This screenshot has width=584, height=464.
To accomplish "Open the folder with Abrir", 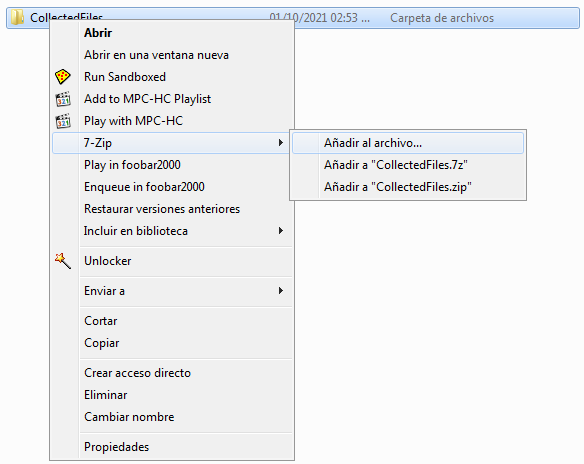I will pyautogui.click(x=98, y=33).
